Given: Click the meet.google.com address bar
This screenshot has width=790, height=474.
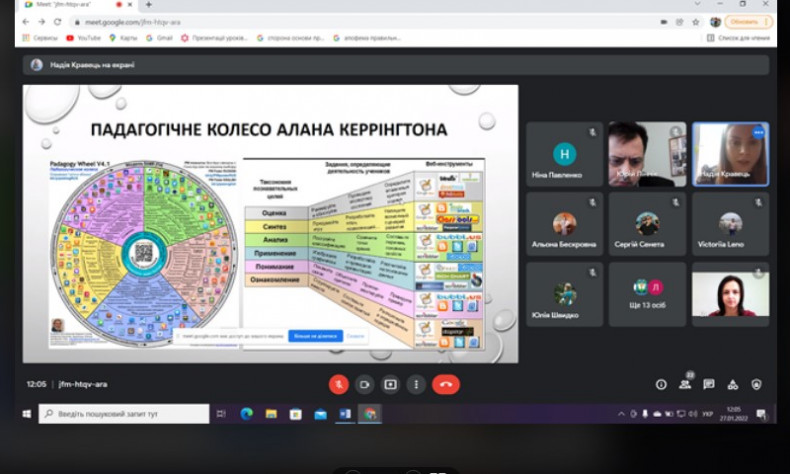Looking at the screenshot, I should tap(363, 22).
